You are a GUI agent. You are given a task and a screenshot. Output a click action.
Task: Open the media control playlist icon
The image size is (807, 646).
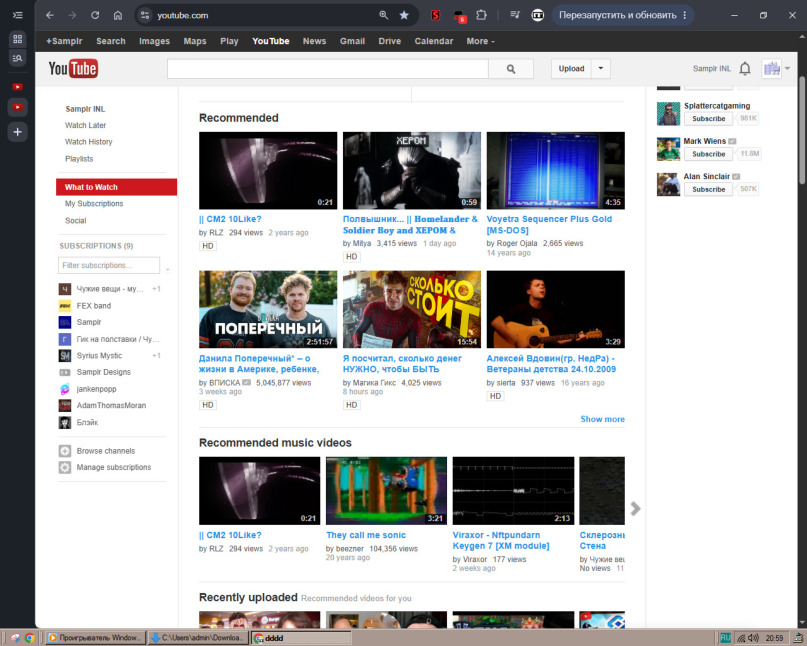pyautogui.click(x=515, y=15)
